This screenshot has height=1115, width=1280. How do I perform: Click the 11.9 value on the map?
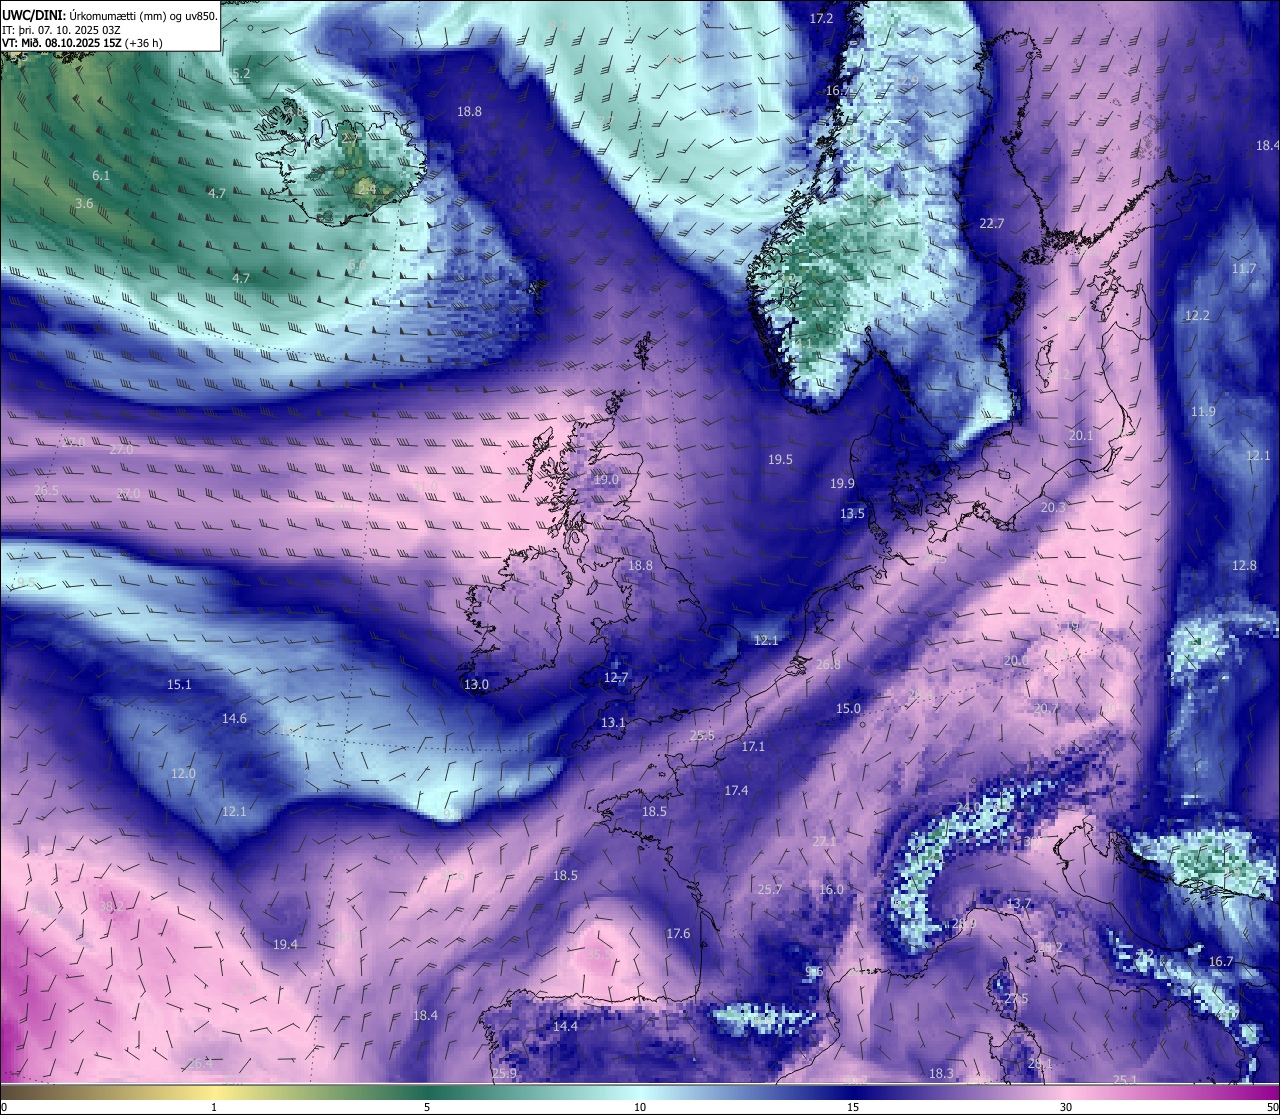pos(1203,412)
